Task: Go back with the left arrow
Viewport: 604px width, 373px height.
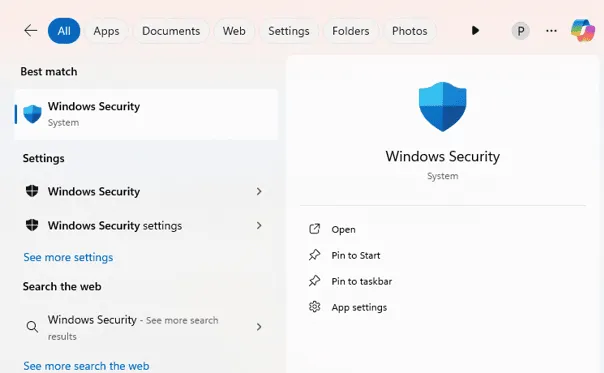Action: click(x=30, y=30)
